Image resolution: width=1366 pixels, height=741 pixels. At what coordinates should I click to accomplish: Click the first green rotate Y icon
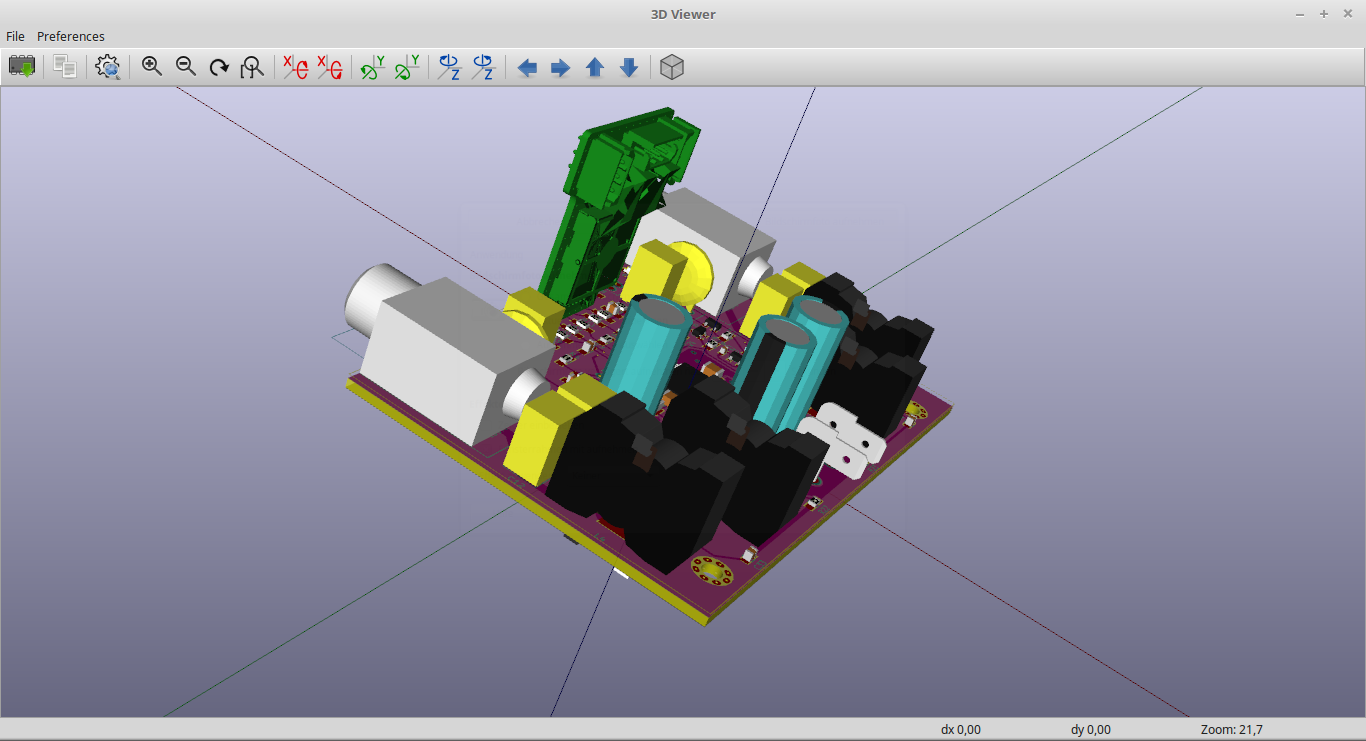pyautogui.click(x=373, y=67)
